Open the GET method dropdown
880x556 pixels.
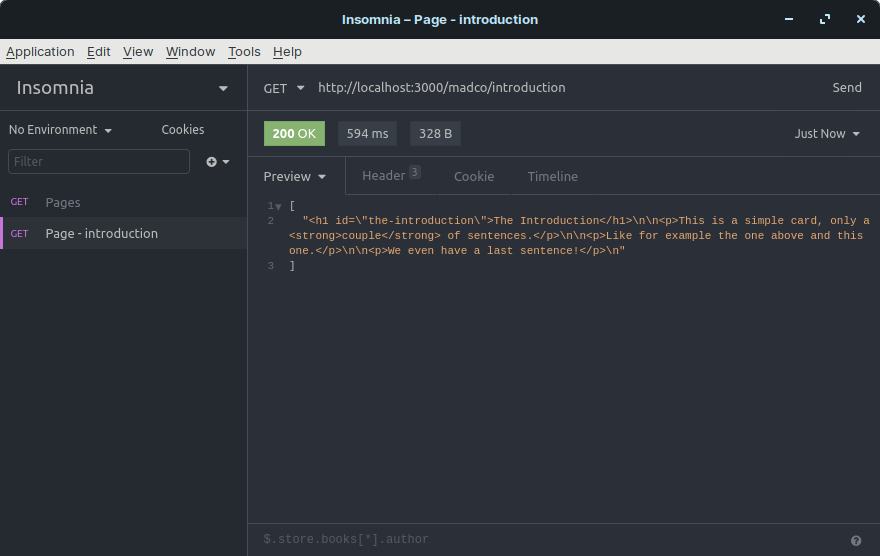point(284,88)
